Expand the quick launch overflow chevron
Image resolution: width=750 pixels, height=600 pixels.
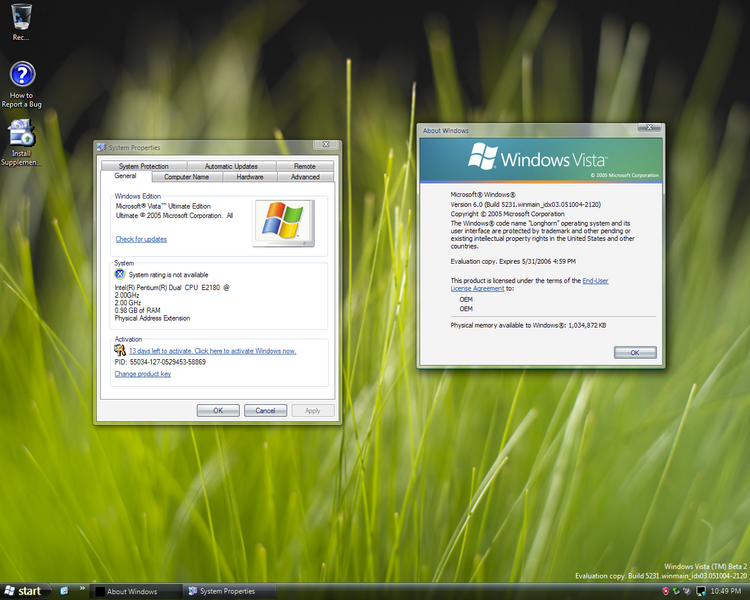82,589
